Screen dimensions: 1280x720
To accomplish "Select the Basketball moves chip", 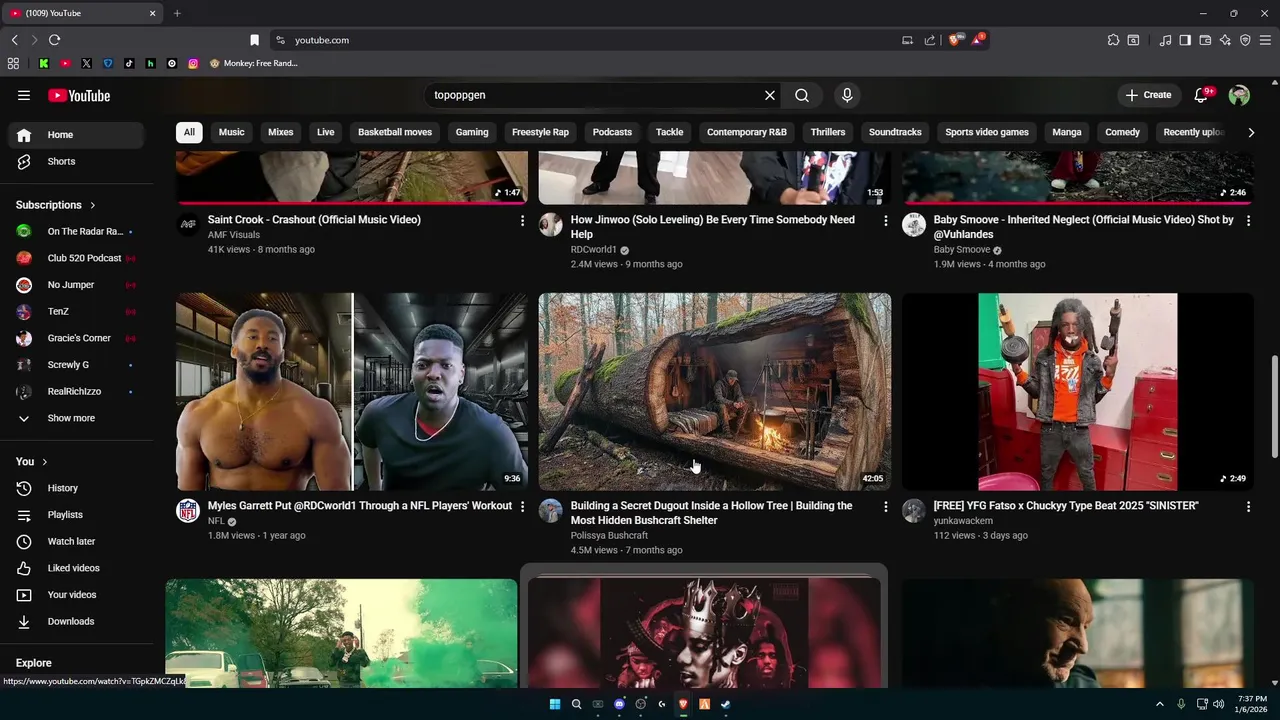I will click(395, 132).
